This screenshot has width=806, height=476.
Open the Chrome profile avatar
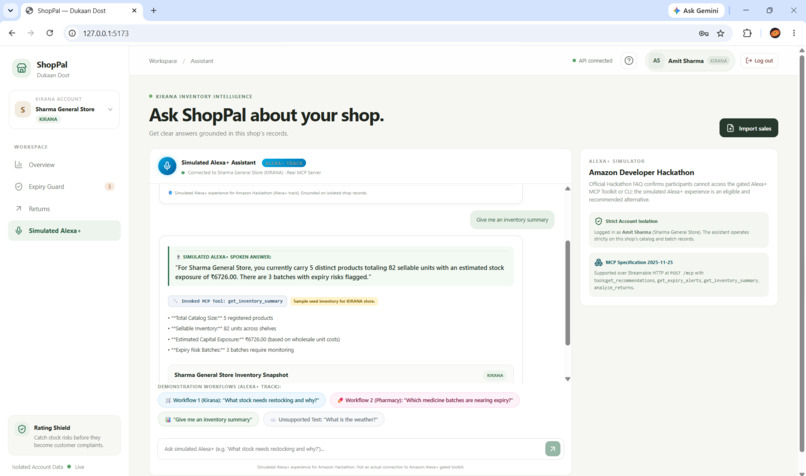[775, 33]
